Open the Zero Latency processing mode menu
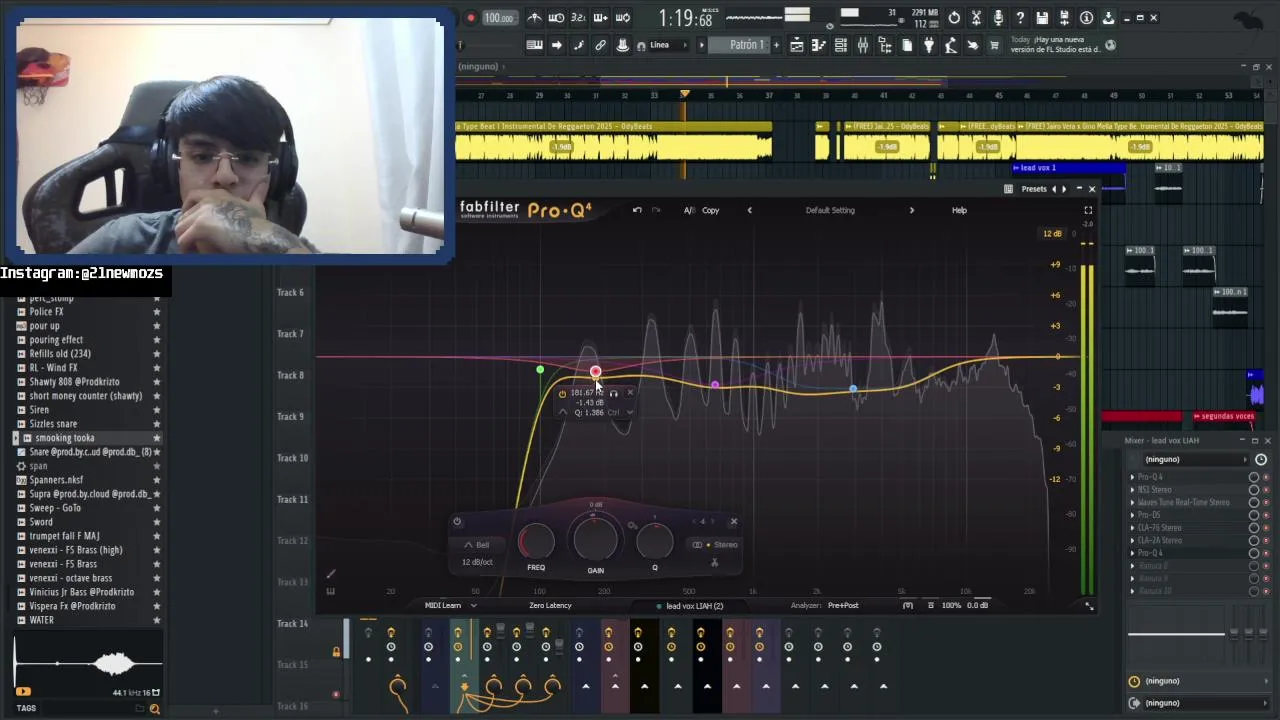 pyautogui.click(x=550, y=605)
